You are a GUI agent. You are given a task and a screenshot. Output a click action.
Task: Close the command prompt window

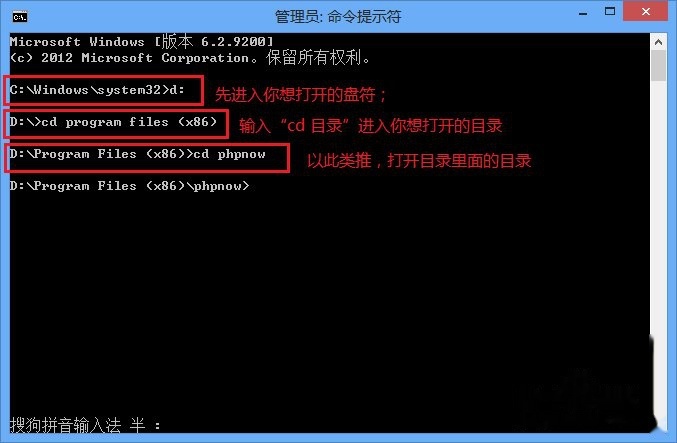[645, 11]
